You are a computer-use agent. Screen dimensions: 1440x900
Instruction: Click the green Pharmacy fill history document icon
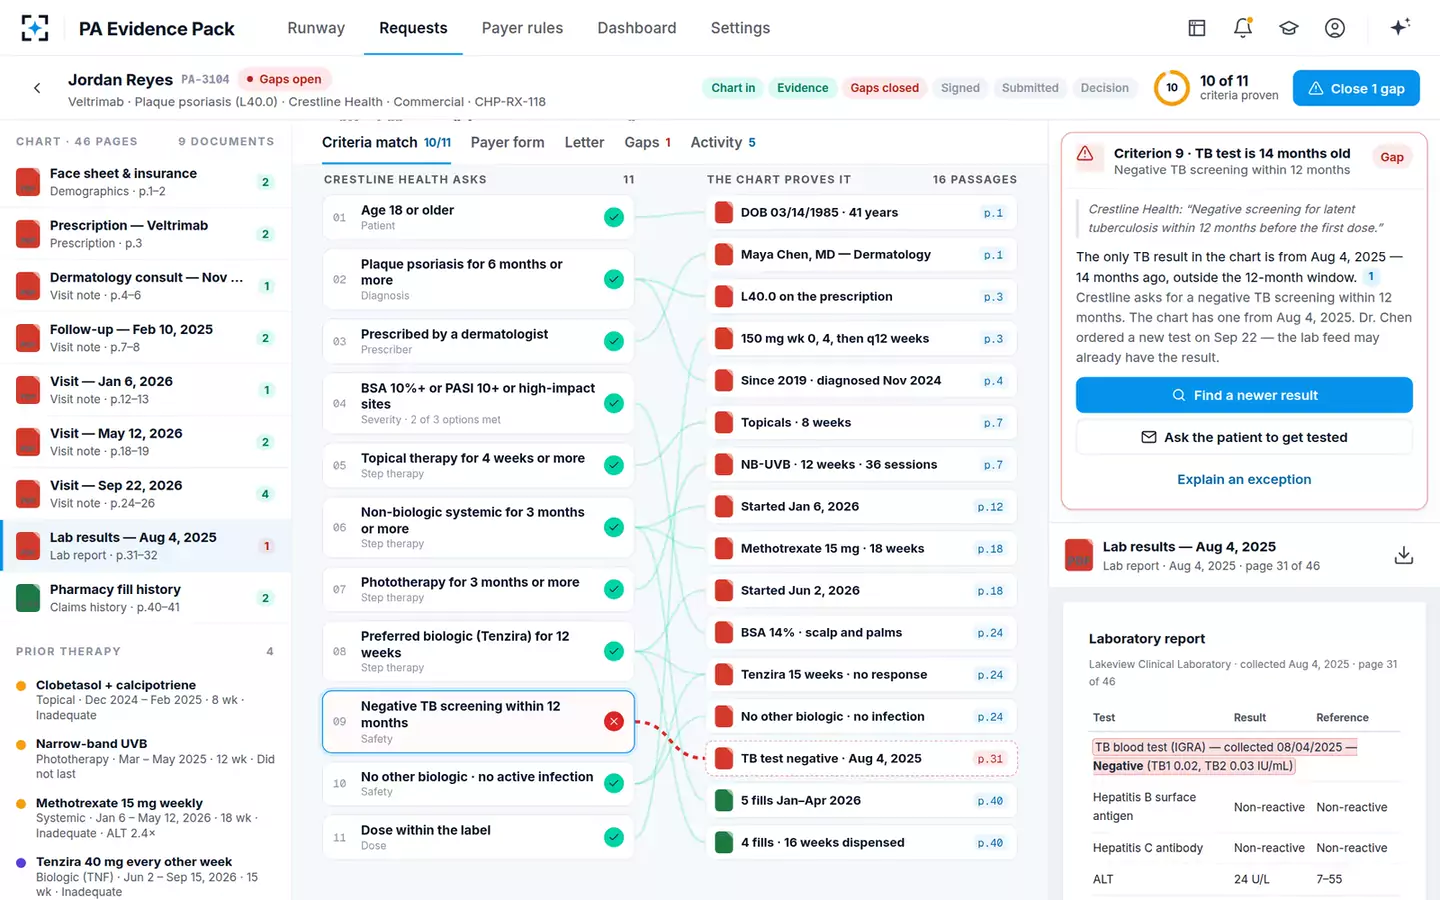[x=28, y=598]
